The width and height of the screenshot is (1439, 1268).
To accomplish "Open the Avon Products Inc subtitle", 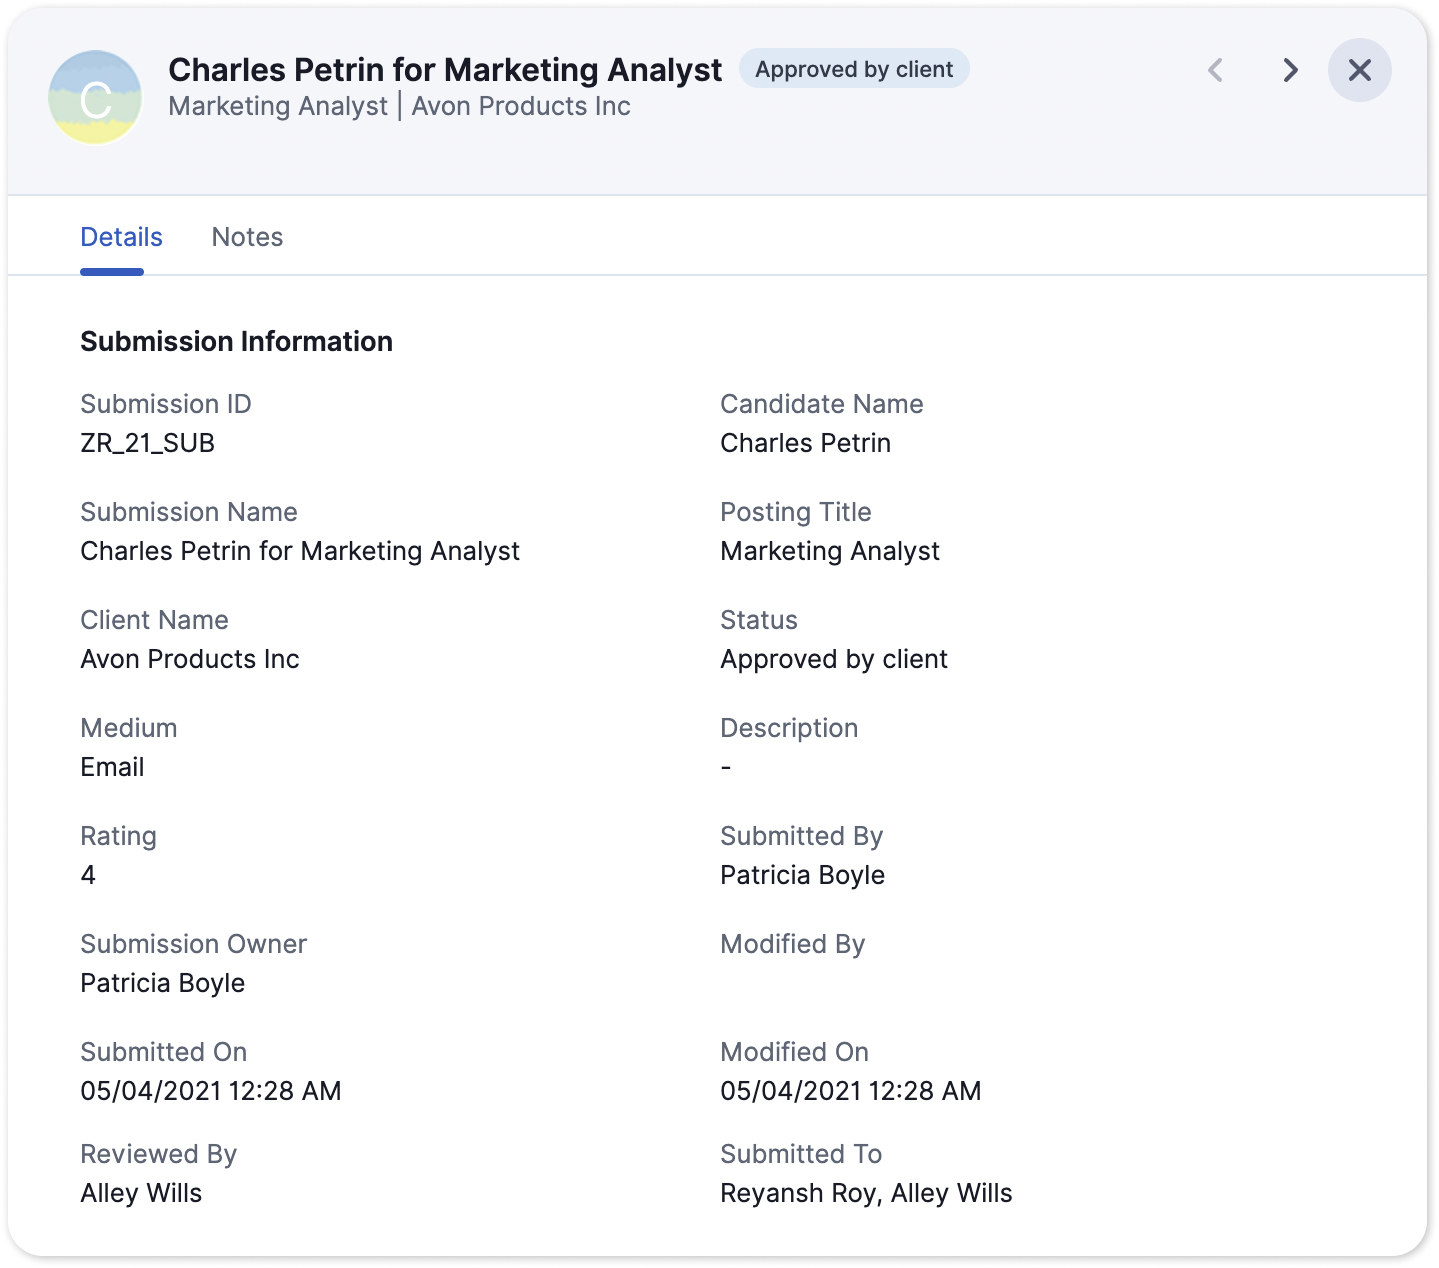I will click(521, 106).
